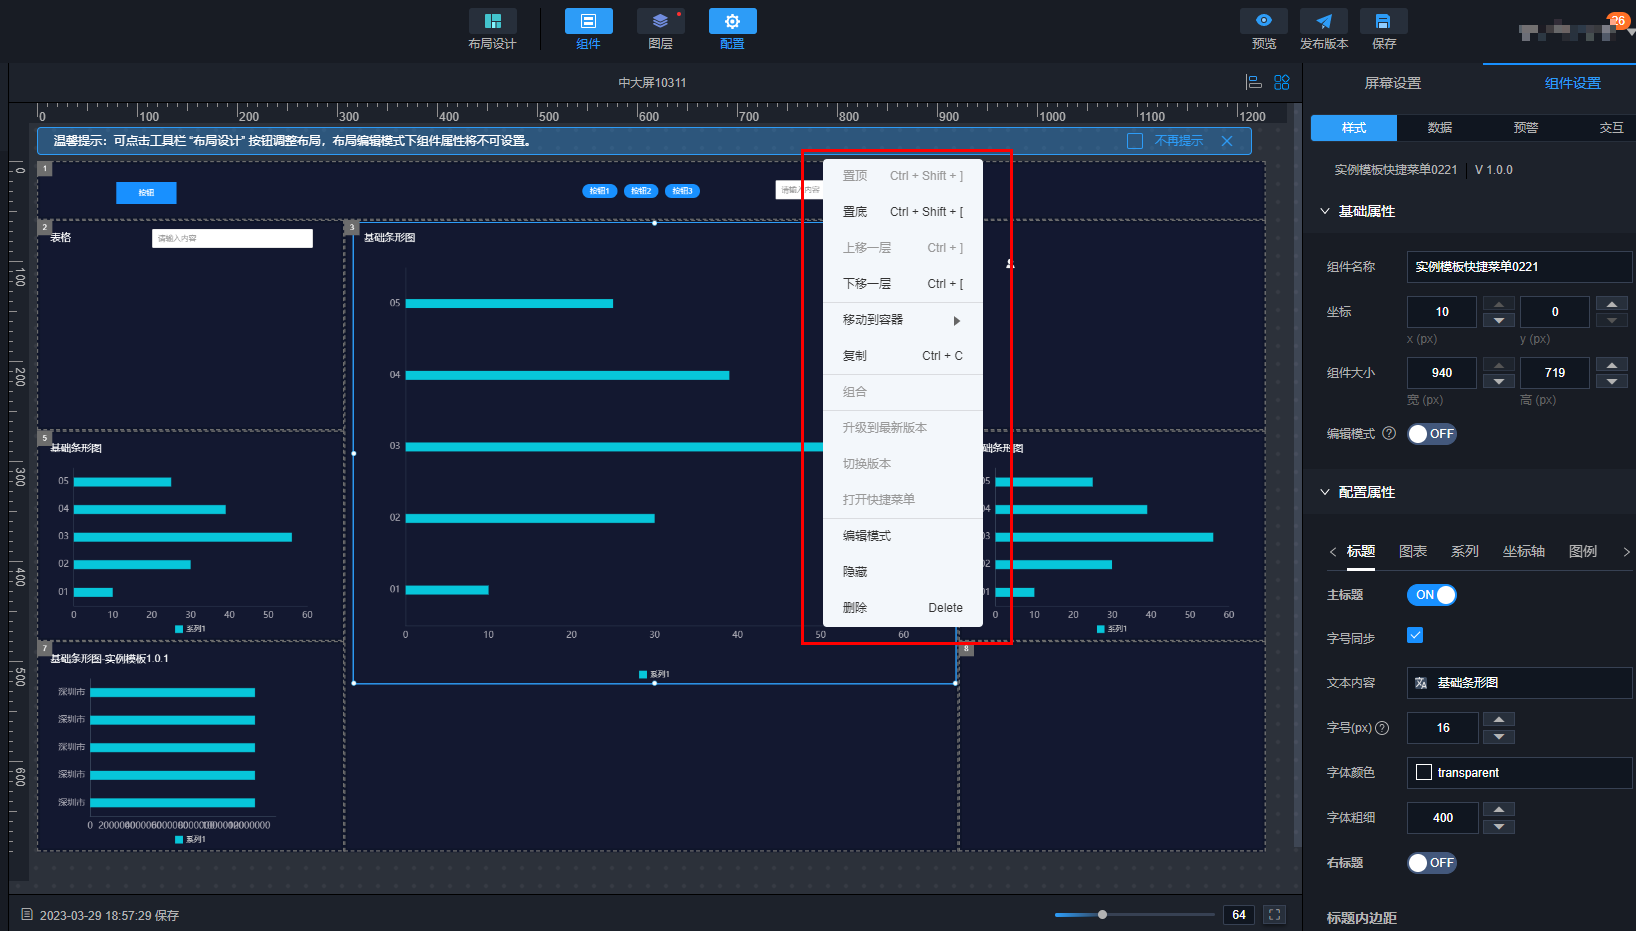Click the 字号(px) help question icon
This screenshot has width=1636, height=931.
coord(1382,728)
